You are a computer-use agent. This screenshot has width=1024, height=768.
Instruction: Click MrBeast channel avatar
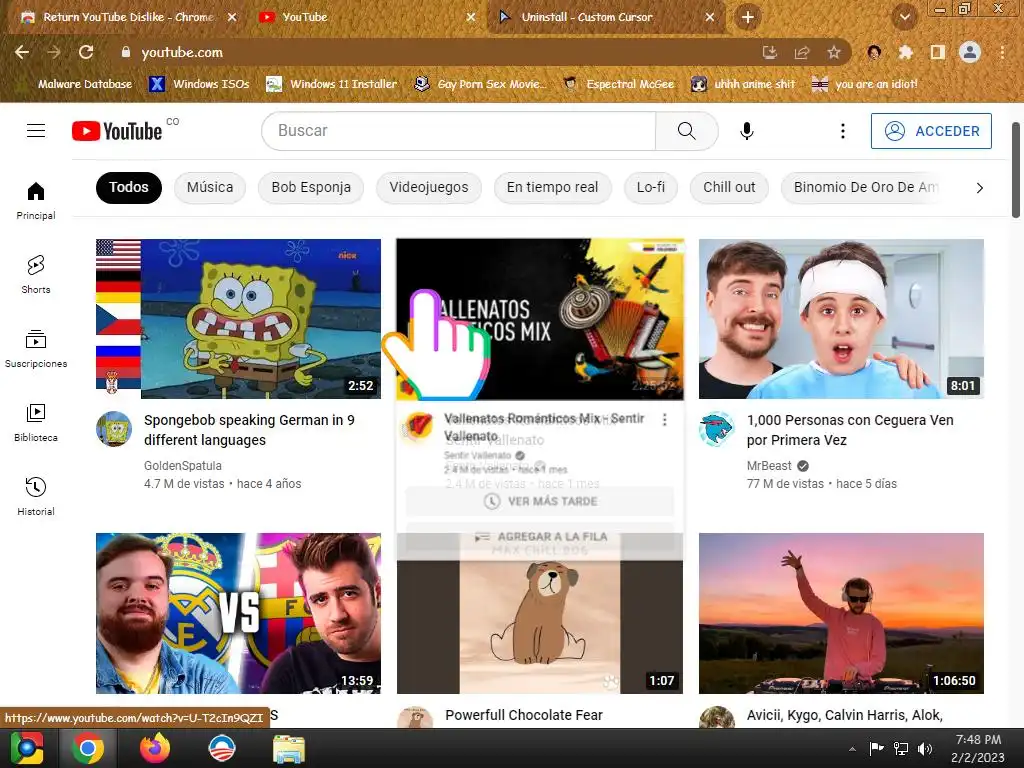click(x=716, y=429)
